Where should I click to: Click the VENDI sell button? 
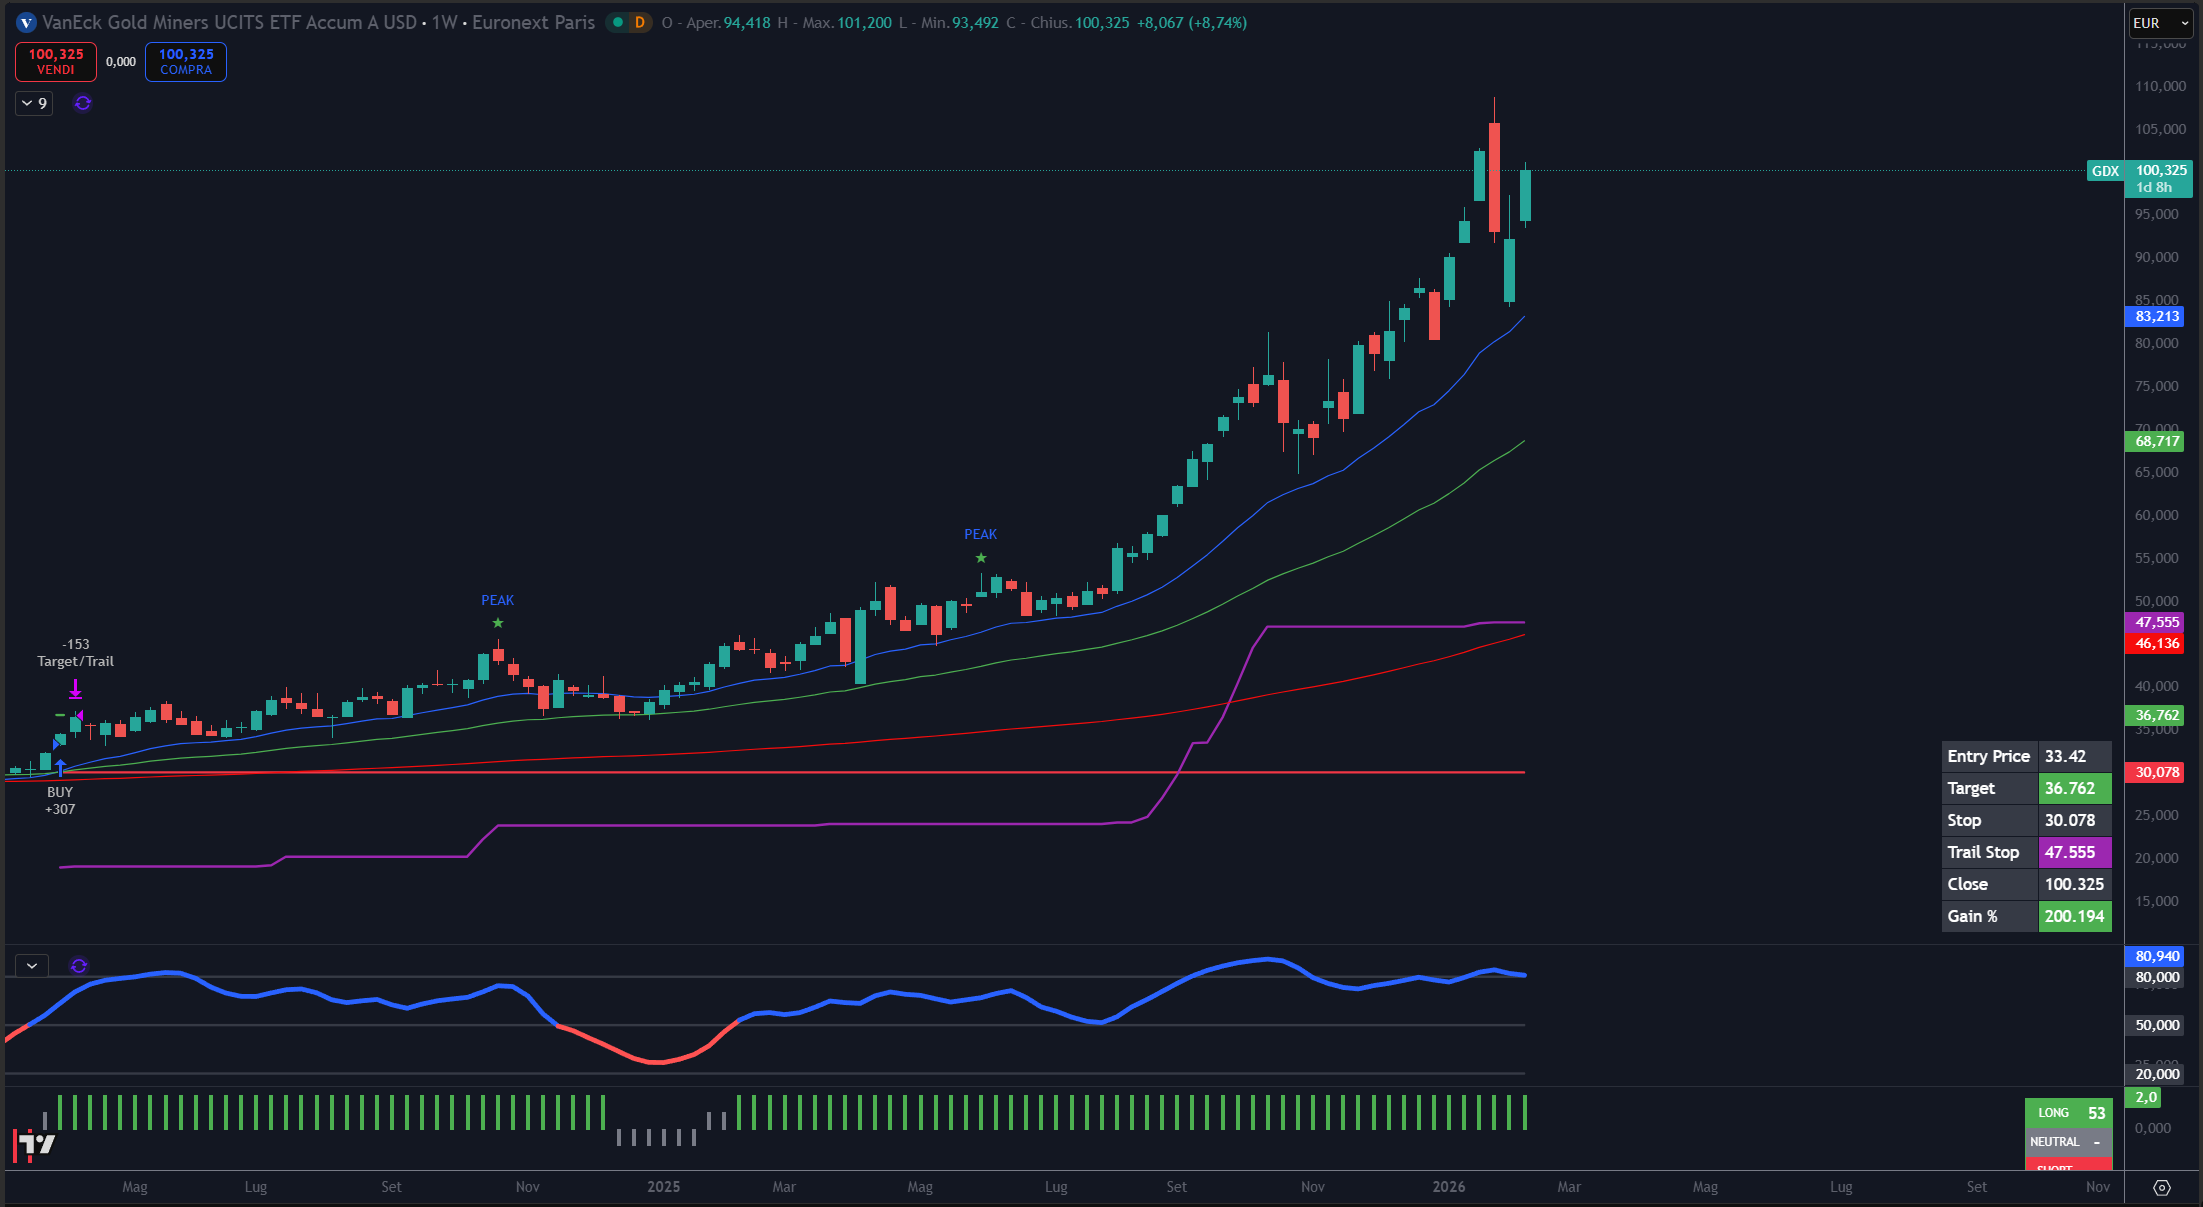click(56, 62)
